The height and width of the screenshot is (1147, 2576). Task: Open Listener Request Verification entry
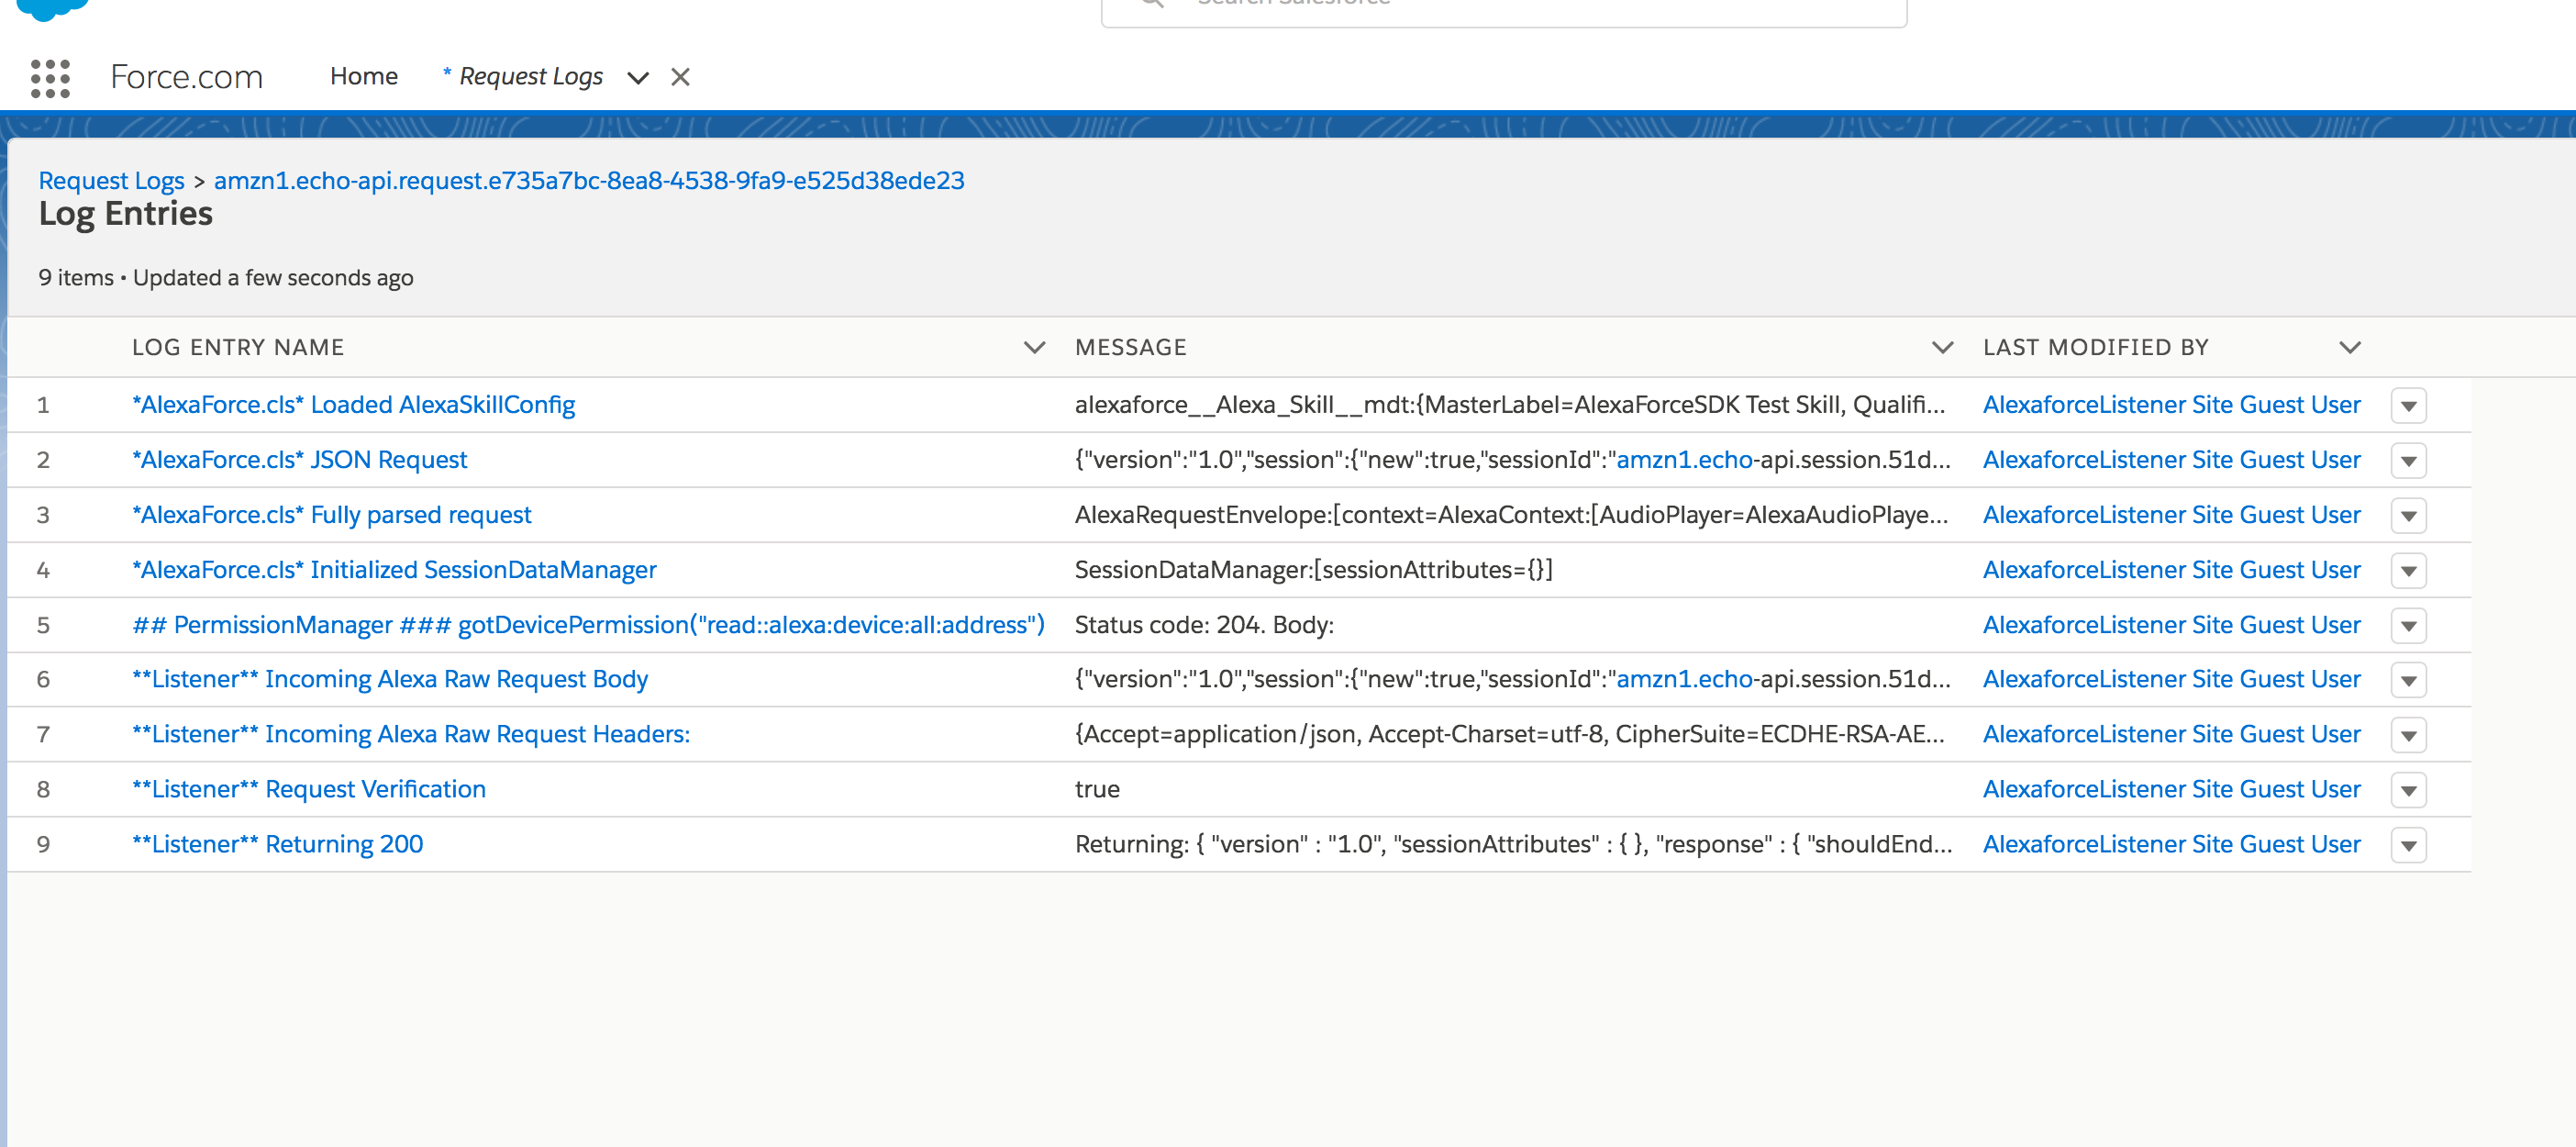click(309, 788)
